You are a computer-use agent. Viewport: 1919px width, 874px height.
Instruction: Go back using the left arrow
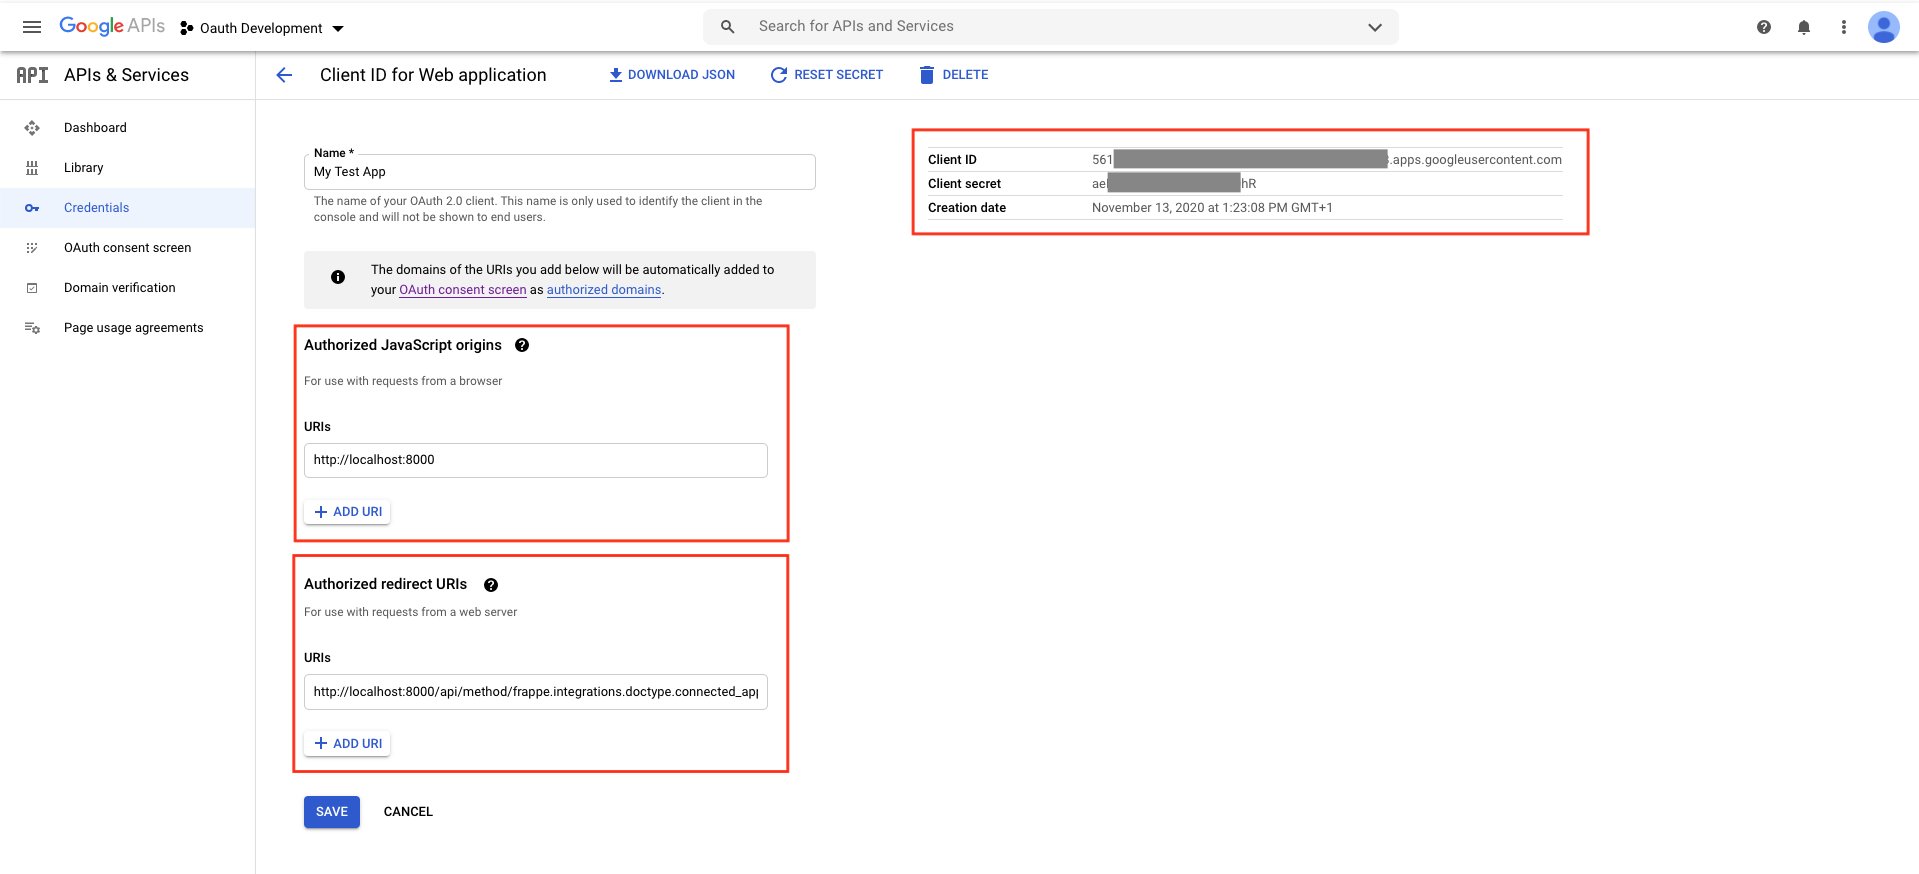(x=284, y=75)
